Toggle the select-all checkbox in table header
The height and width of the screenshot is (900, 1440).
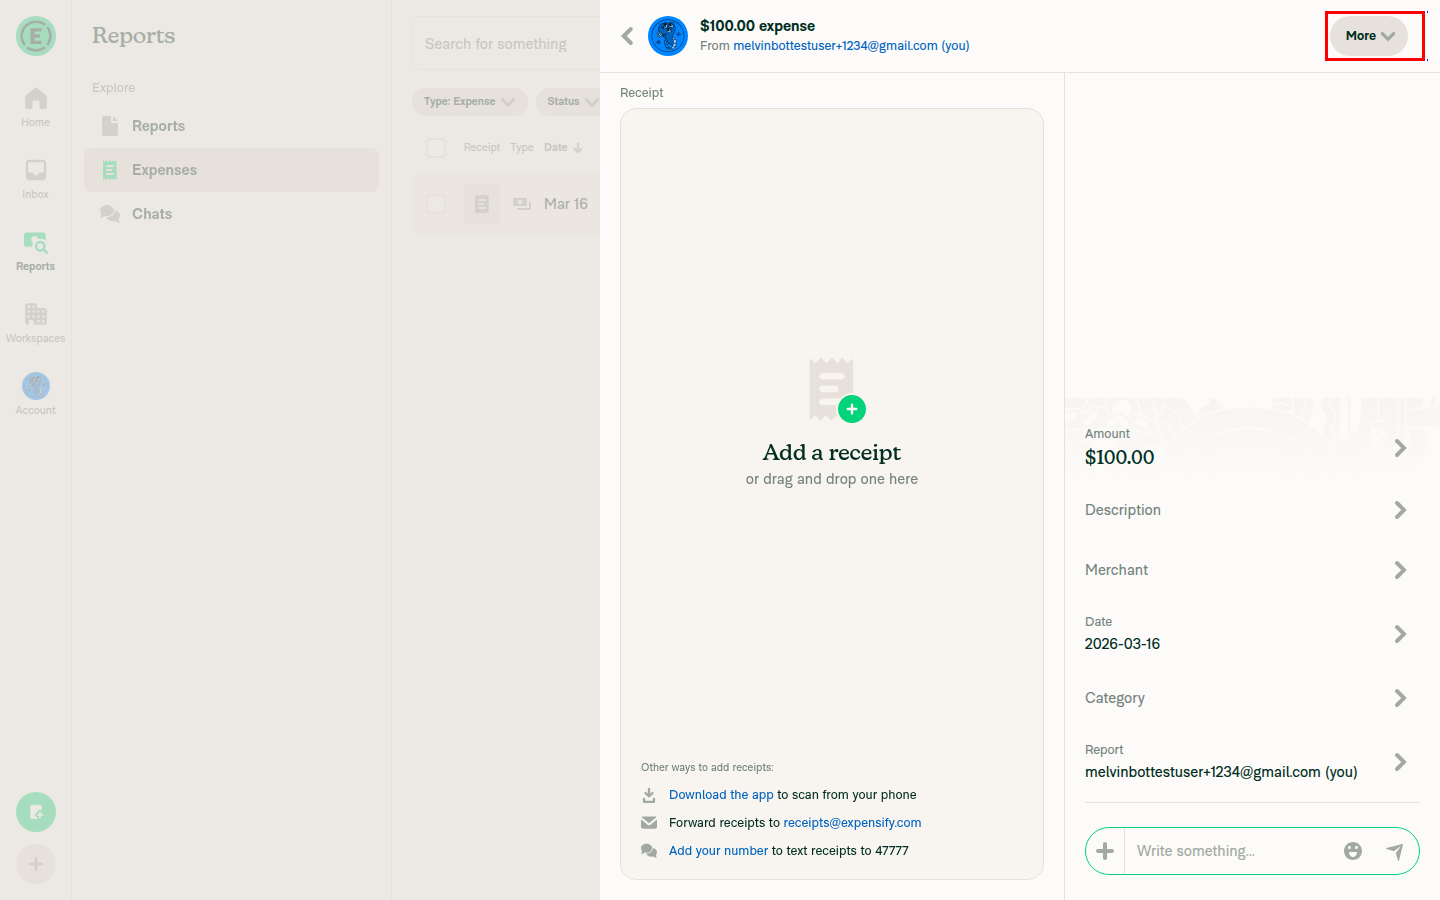pos(436,148)
